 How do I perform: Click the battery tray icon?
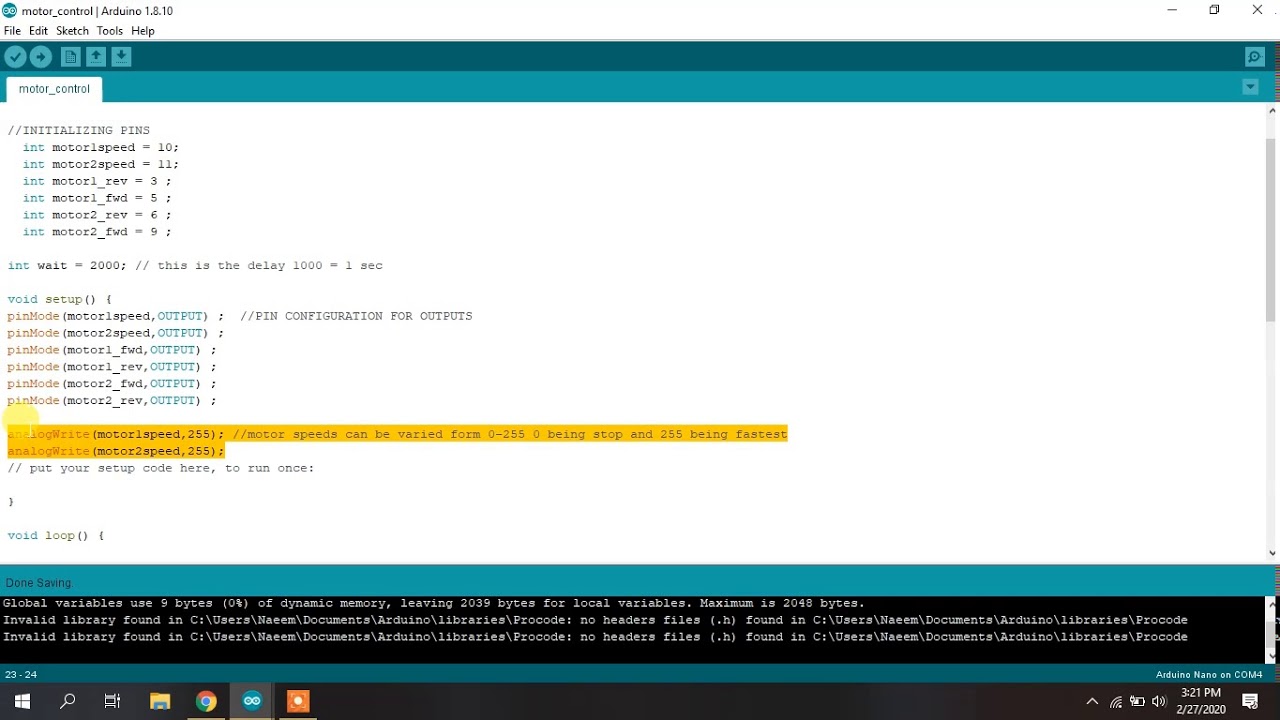pyautogui.click(x=1137, y=701)
